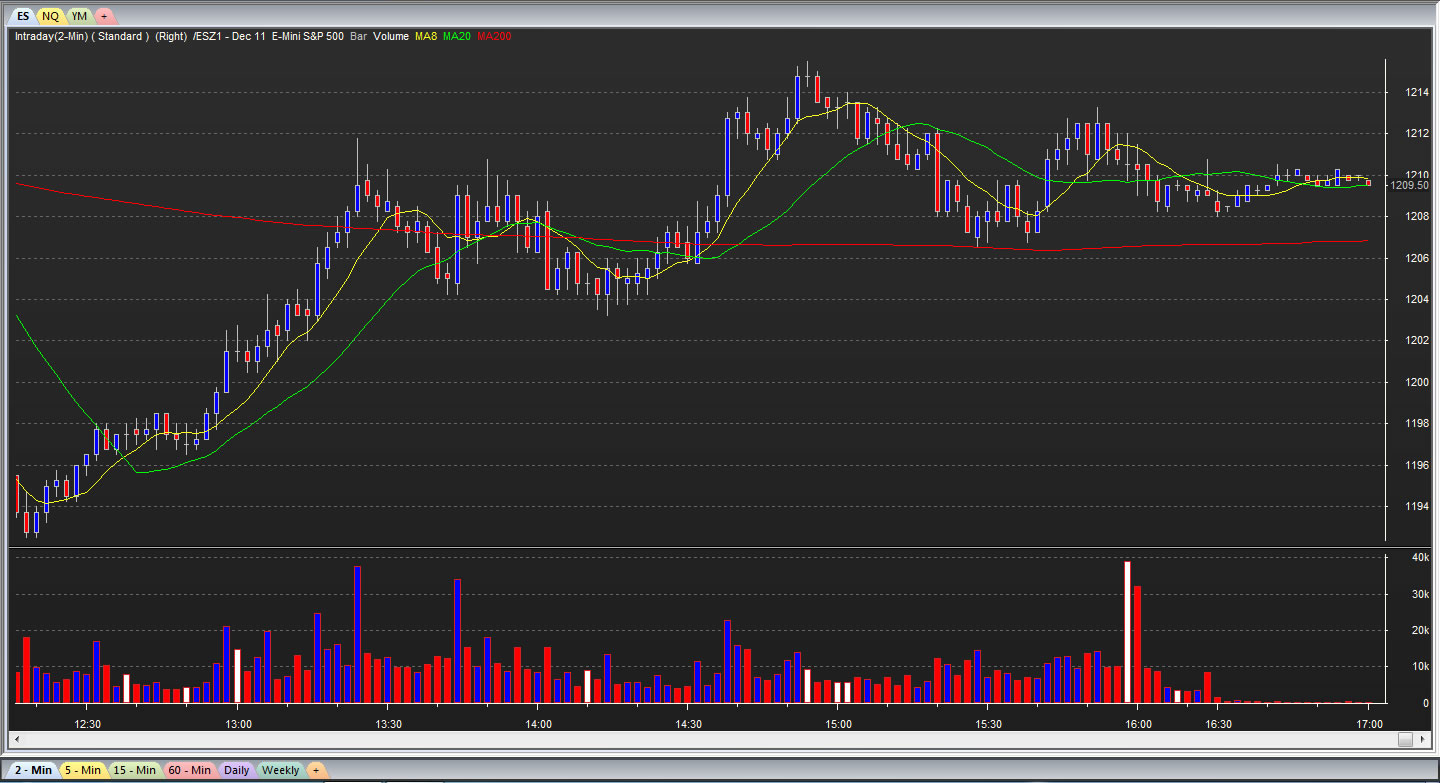
Task: Click the 15:00 time axis label
Action: point(838,724)
